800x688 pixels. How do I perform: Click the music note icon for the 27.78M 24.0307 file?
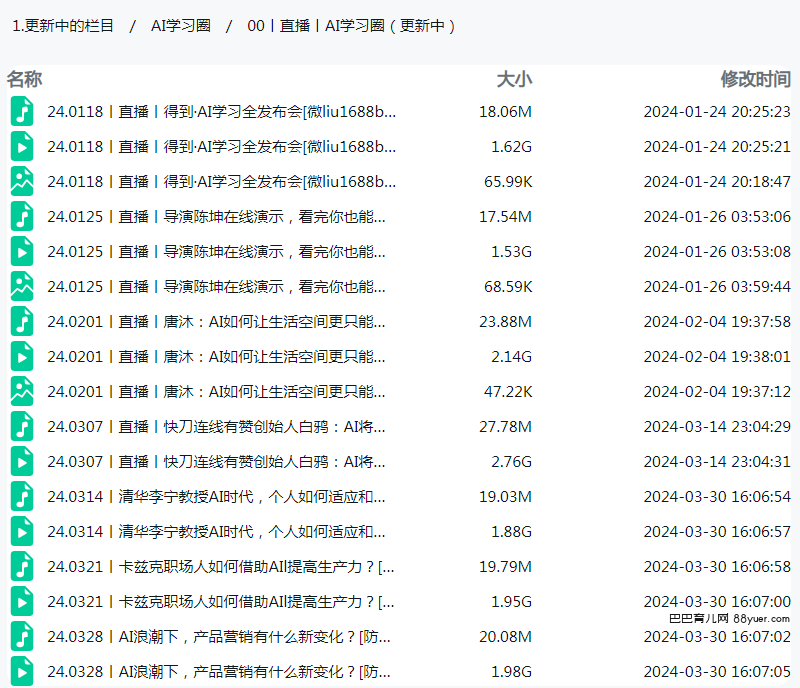pos(22,426)
